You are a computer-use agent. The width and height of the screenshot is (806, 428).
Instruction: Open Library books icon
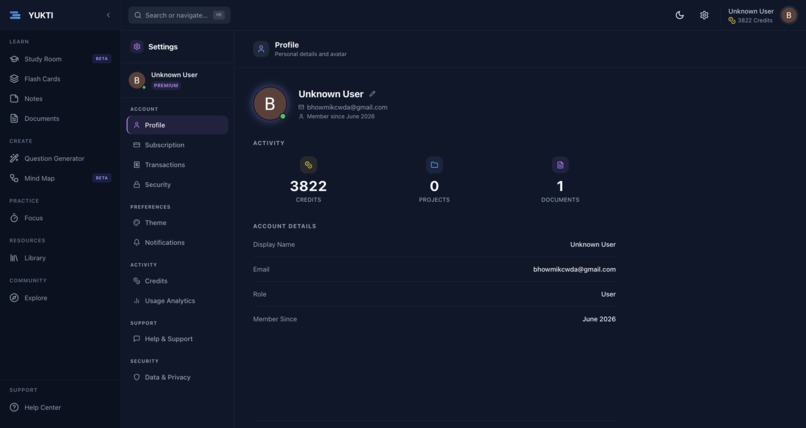(x=14, y=258)
